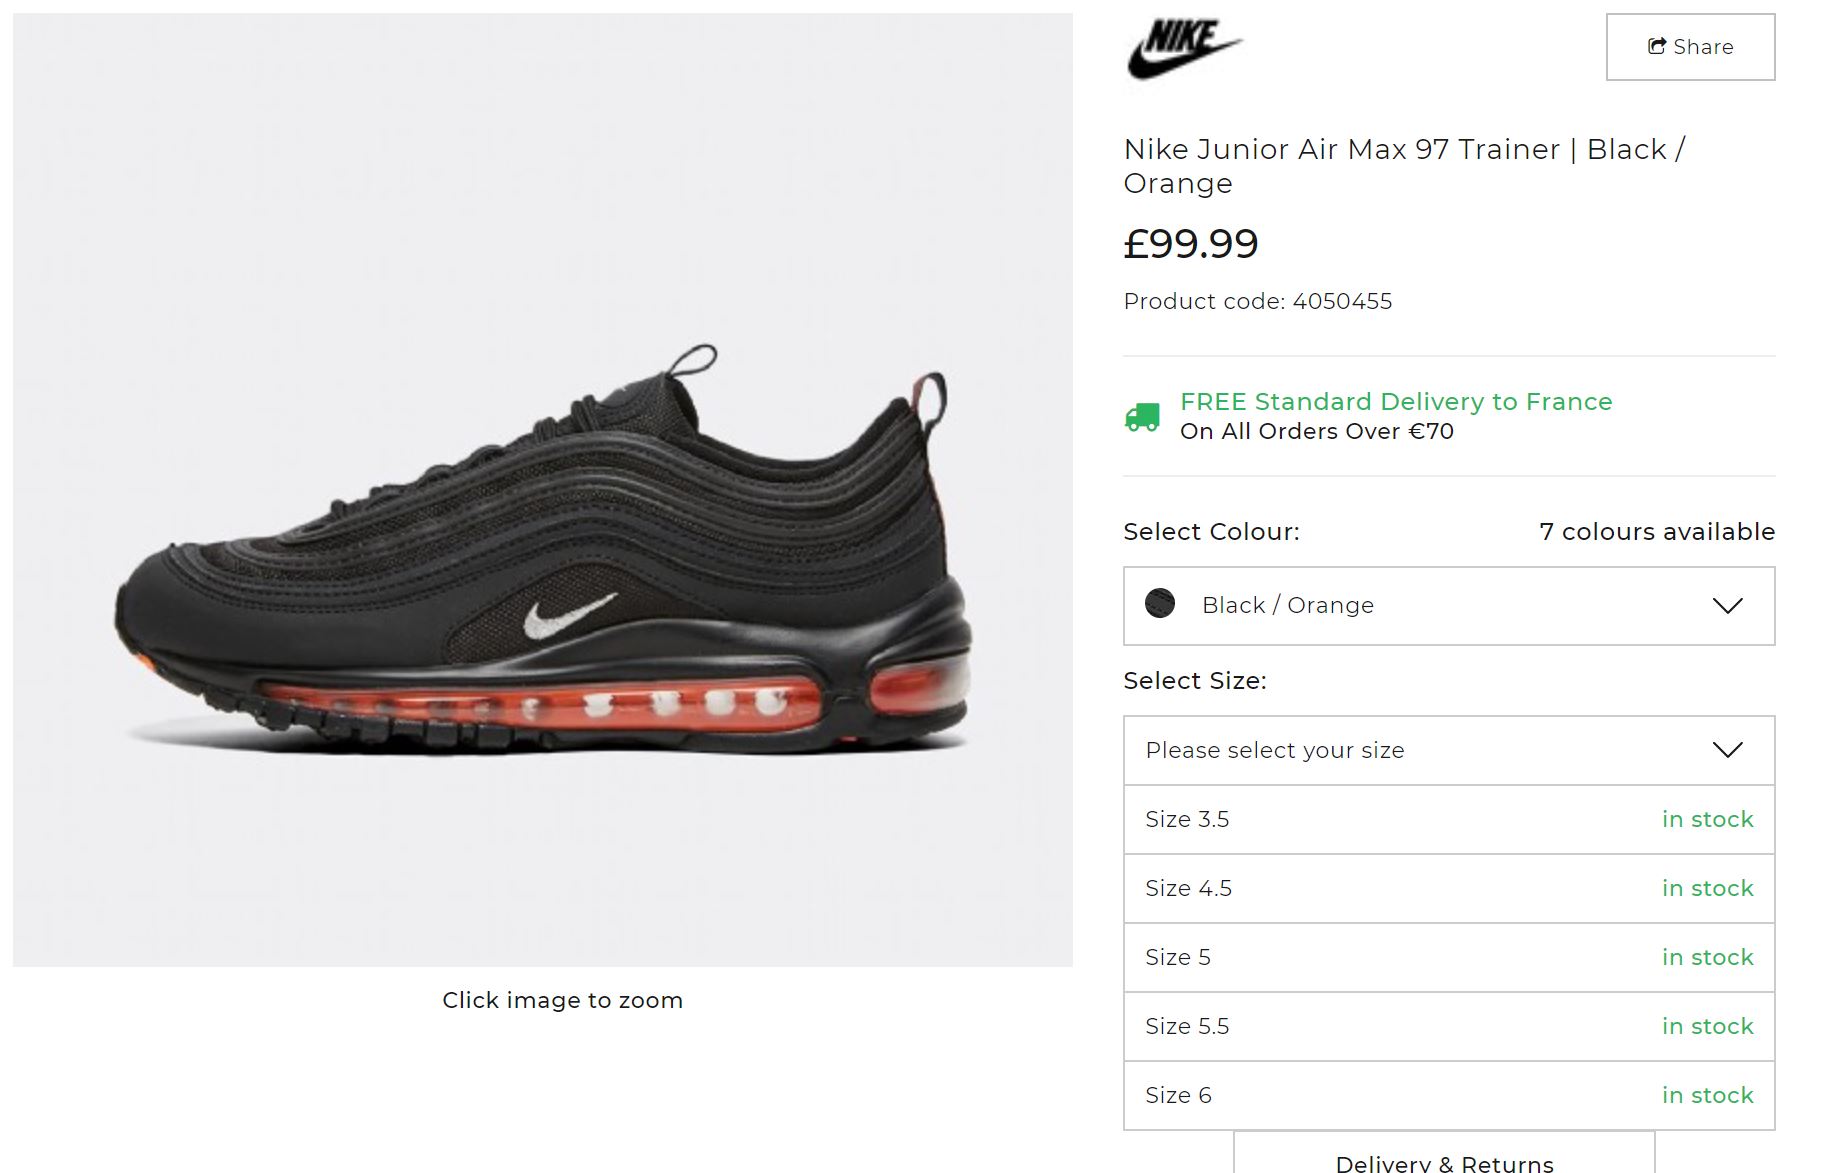Click the product title Nike Junior Air Max 97
The image size is (1832, 1173).
click(x=1404, y=166)
